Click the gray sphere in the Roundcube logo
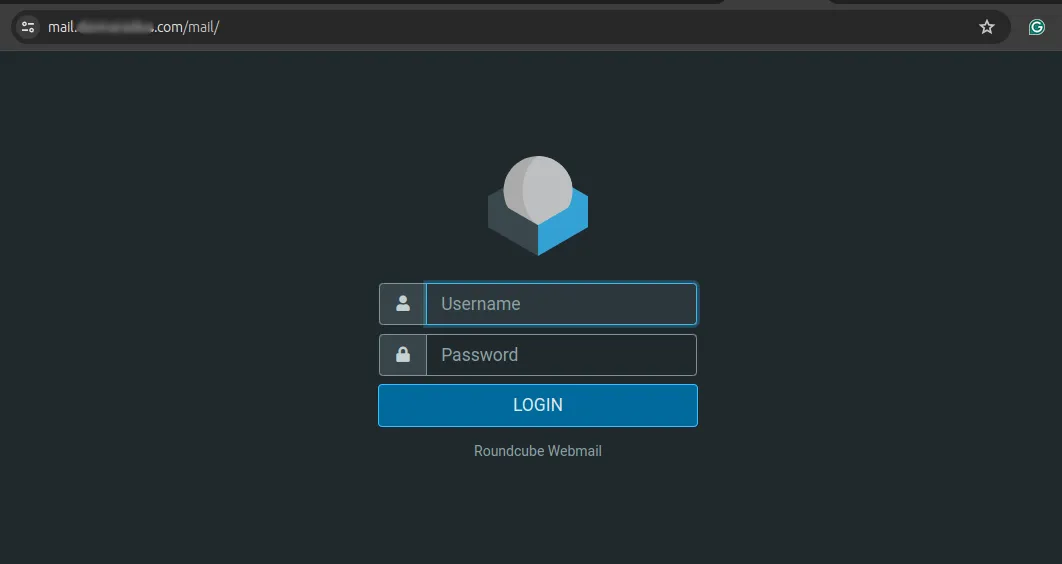This screenshot has height=564, width=1062. [x=538, y=188]
